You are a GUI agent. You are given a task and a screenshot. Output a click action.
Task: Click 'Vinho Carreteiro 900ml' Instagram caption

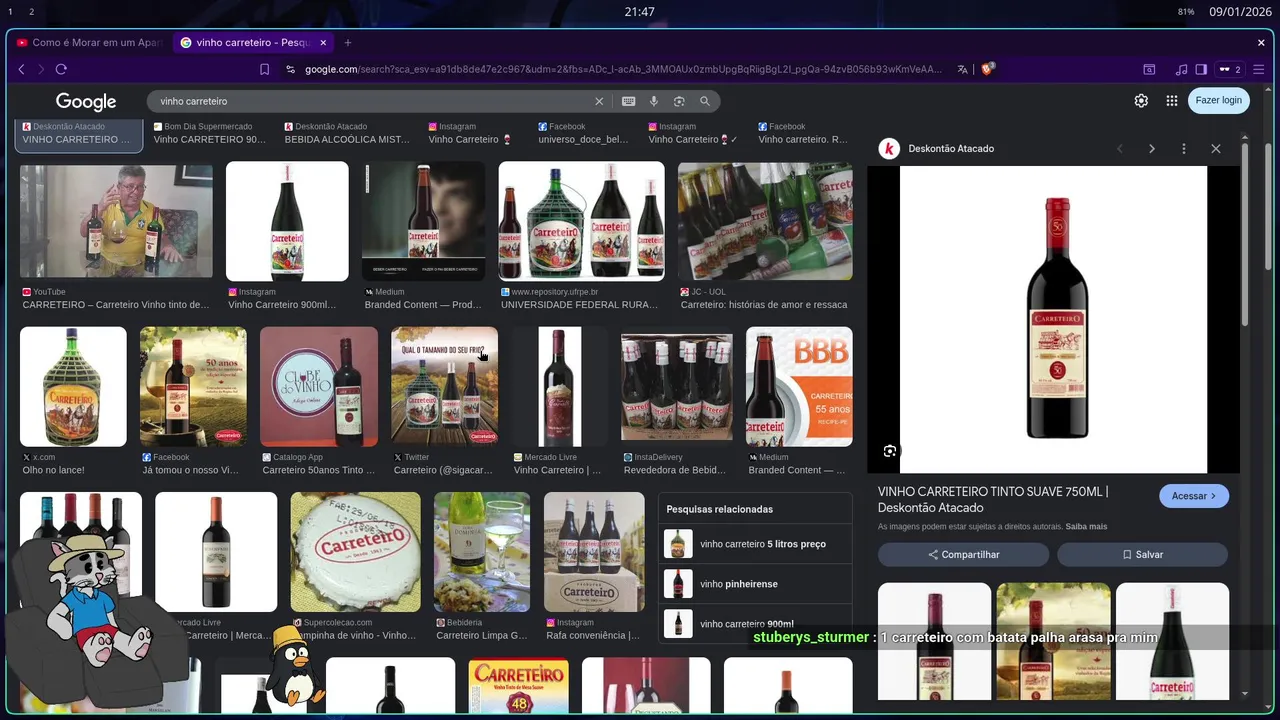[282, 305]
